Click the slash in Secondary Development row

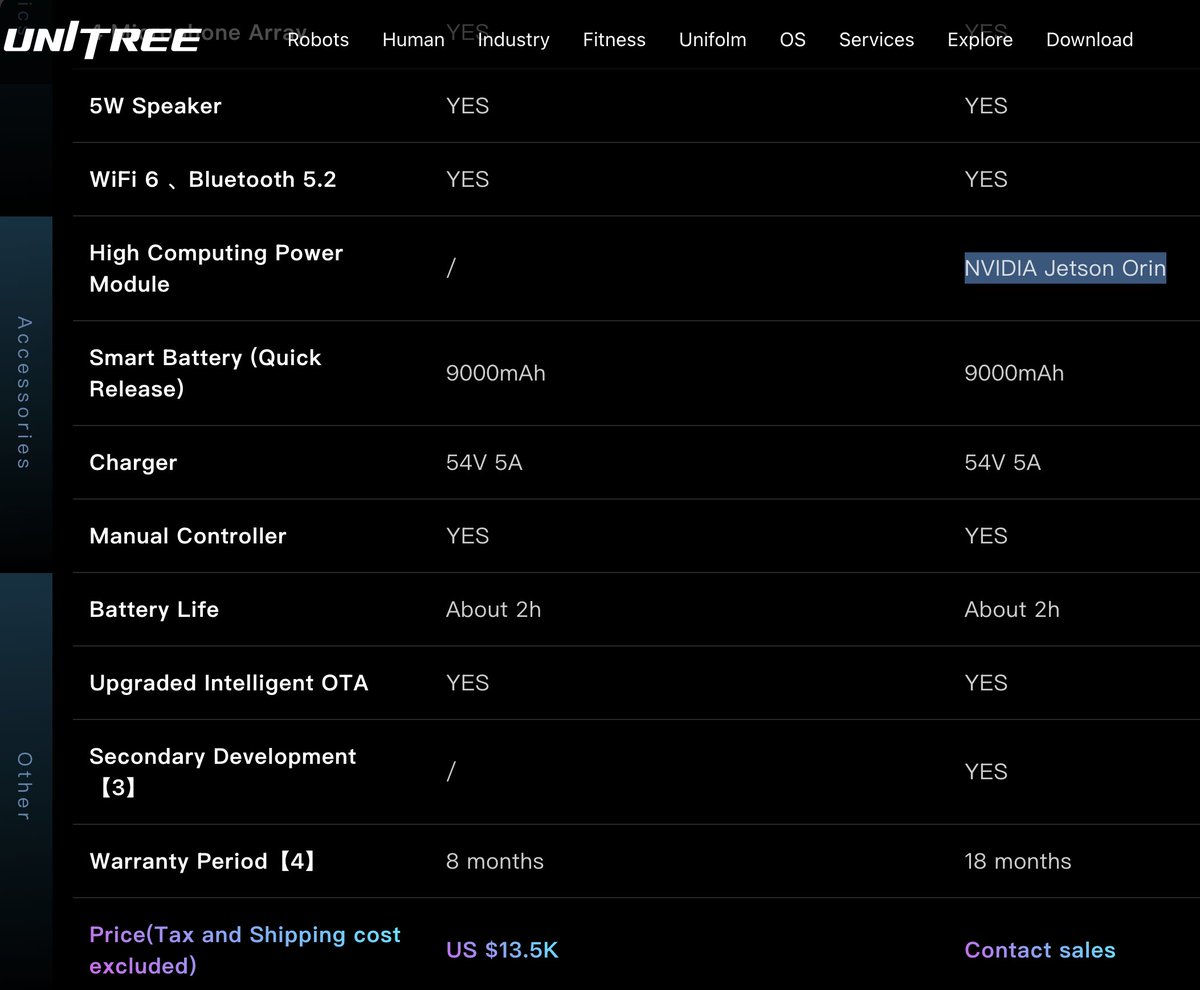451,772
